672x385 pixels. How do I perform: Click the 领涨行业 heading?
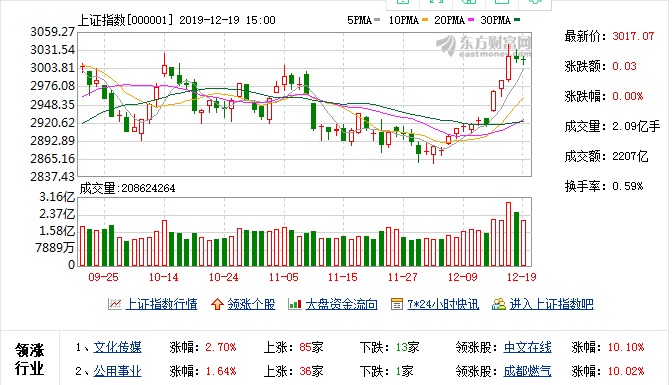(x=30, y=359)
